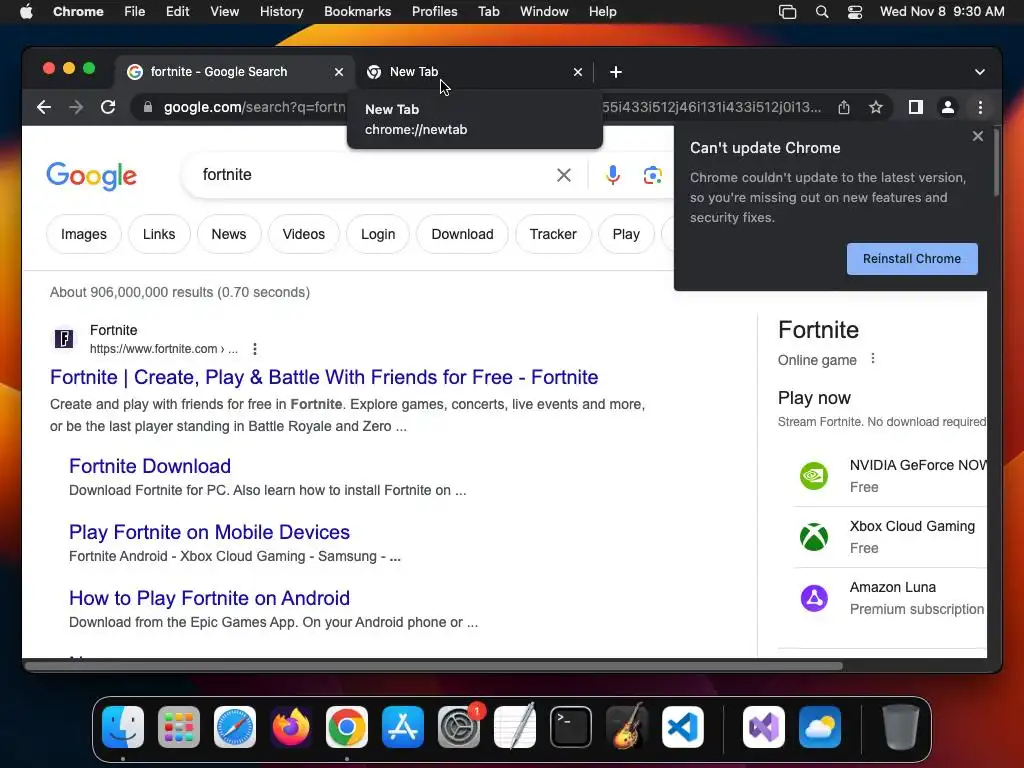
Task: Launch Firefox from the dock
Action: (291, 727)
